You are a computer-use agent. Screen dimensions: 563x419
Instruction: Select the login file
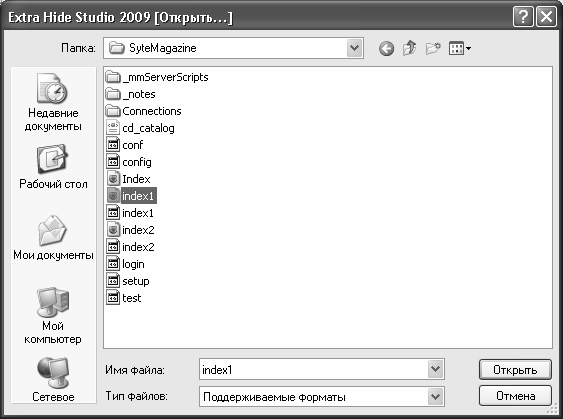point(126,264)
